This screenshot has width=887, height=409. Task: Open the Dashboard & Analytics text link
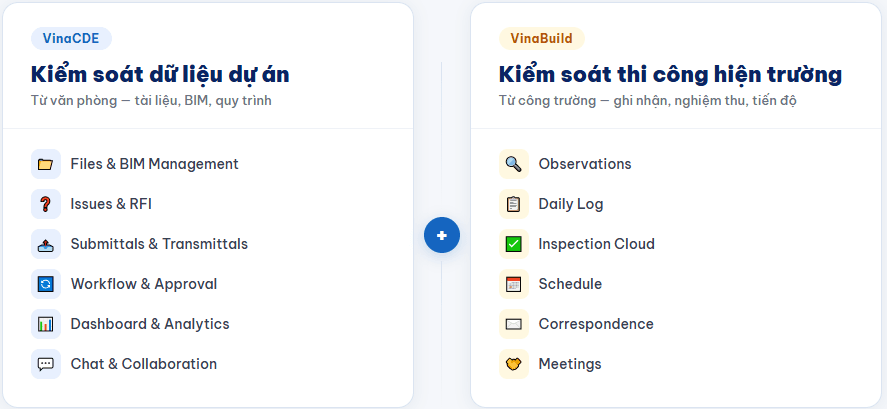point(150,324)
